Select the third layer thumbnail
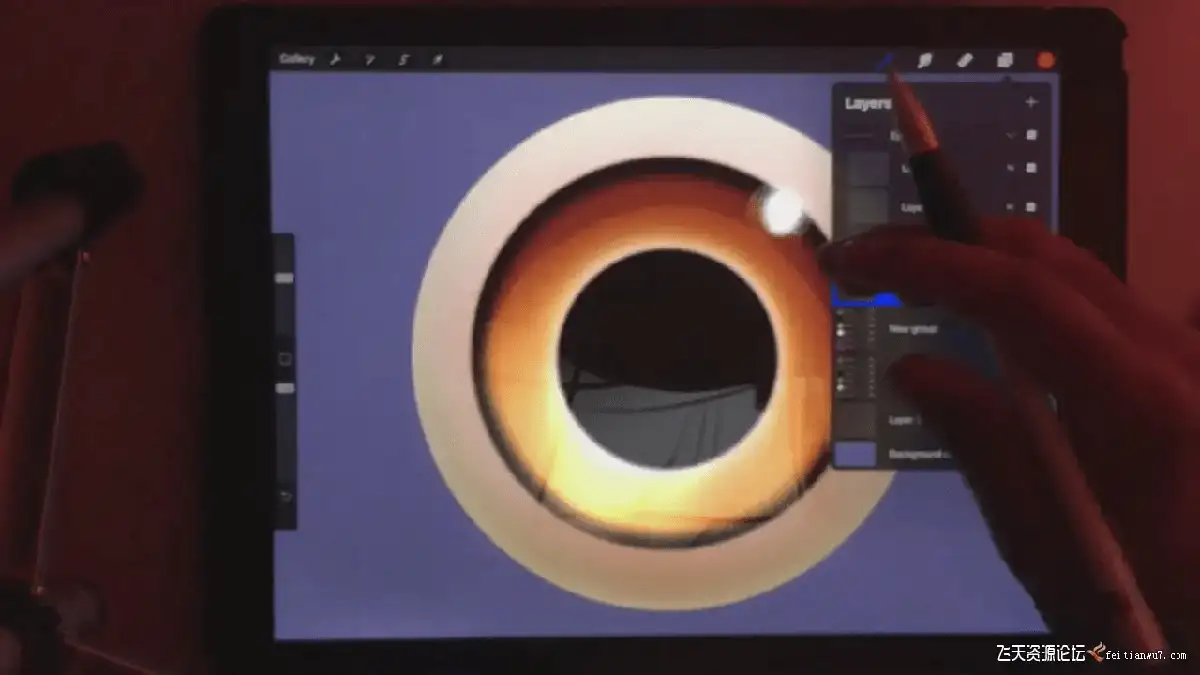Image resolution: width=1200 pixels, height=675 pixels. pyautogui.click(x=866, y=207)
